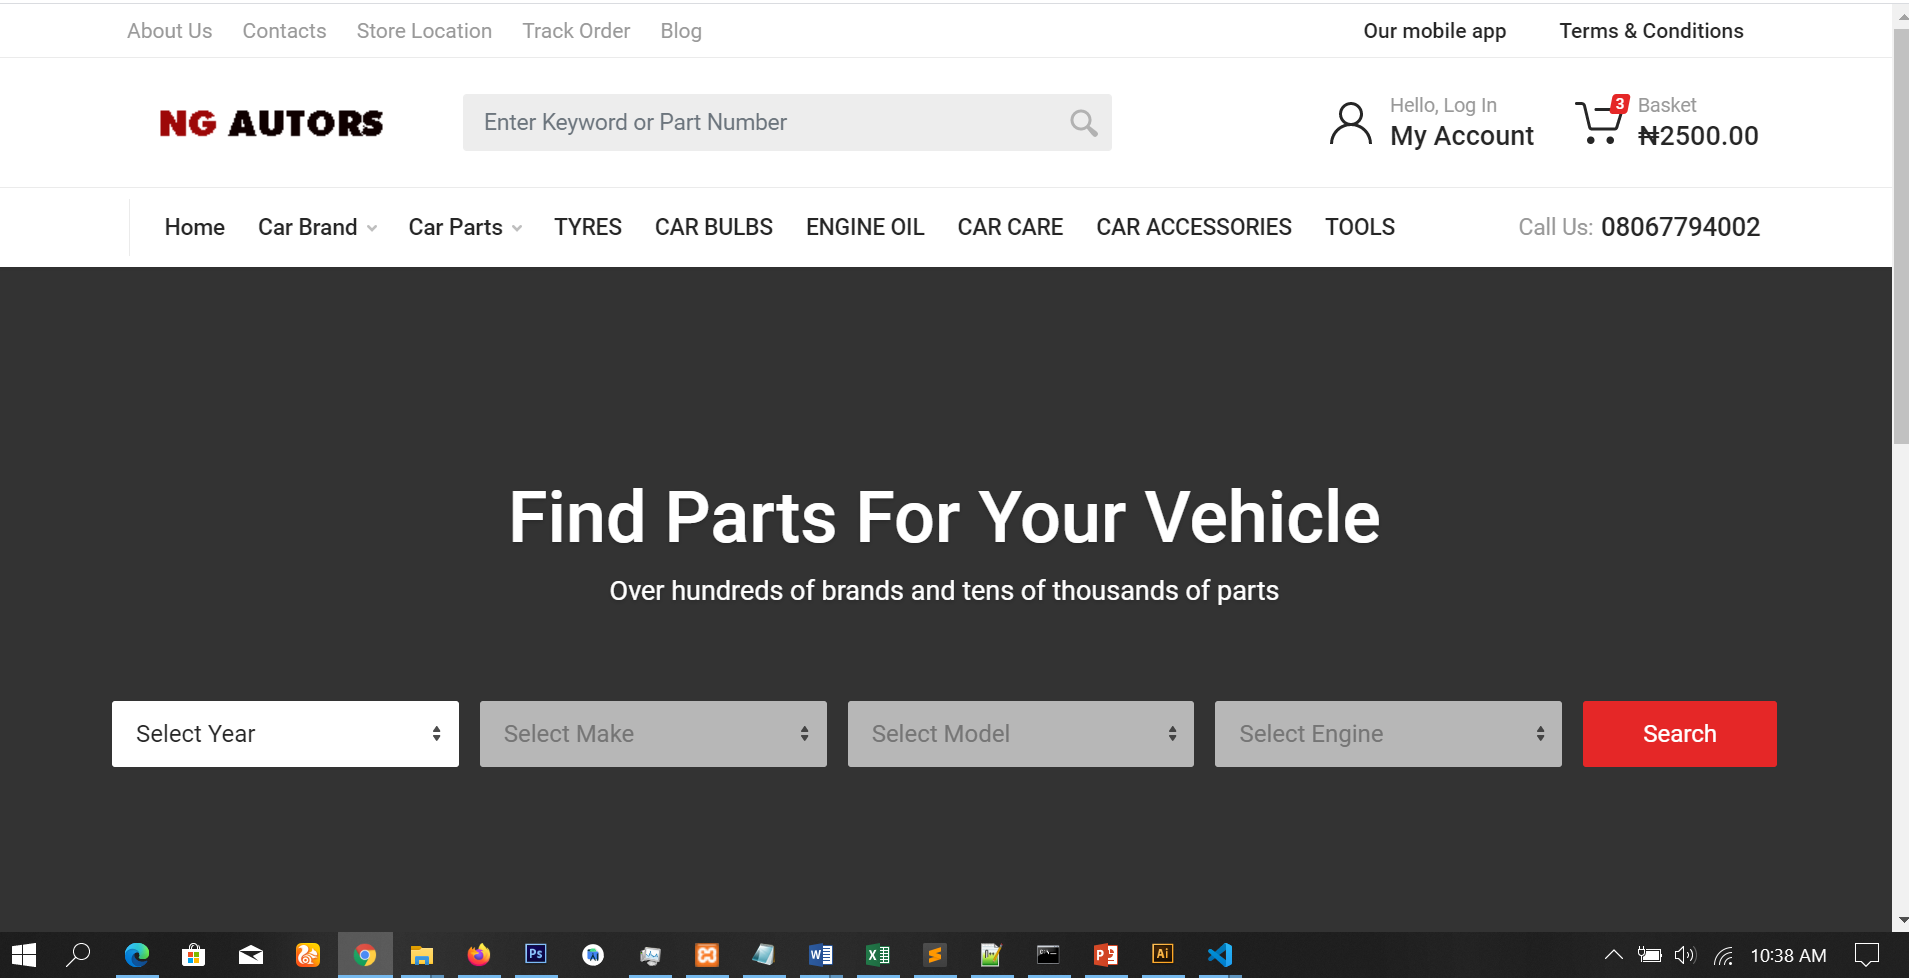The width and height of the screenshot is (1909, 978).
Task: Open the Select Make dropdown
Action: pyautogui.click(x=653, y=734)
